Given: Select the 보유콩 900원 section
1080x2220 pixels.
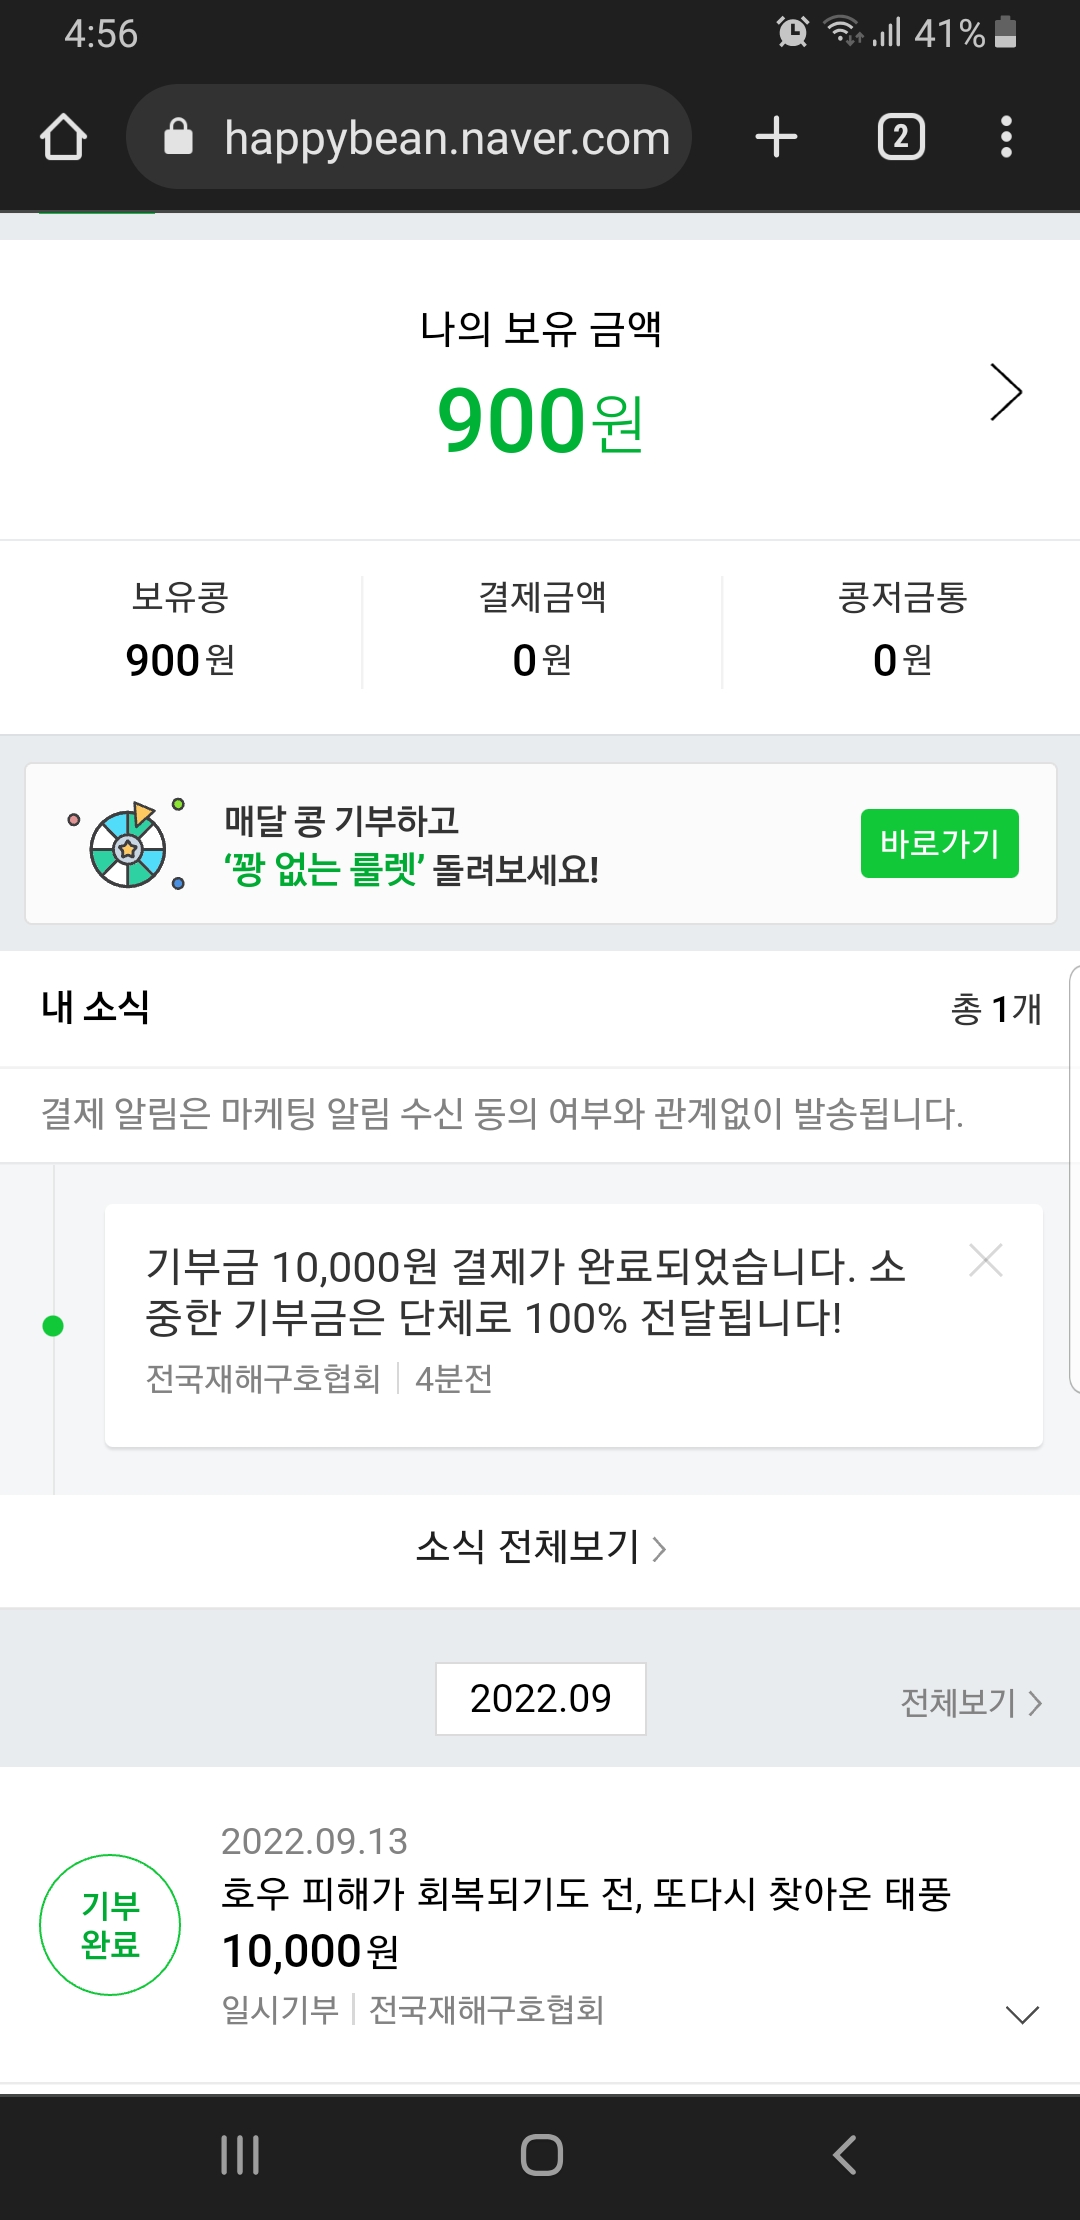Looking at the screenshot, I should 181,632.
